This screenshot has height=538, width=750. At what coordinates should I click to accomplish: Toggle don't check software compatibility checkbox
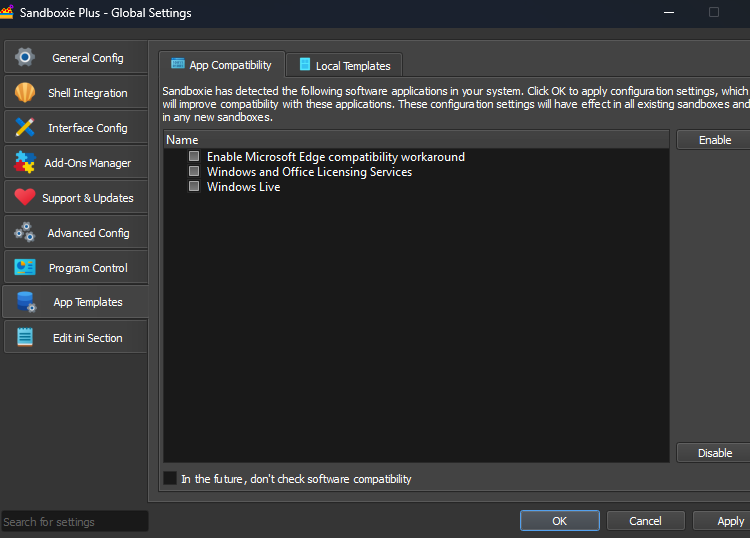[x=170, y=478]
